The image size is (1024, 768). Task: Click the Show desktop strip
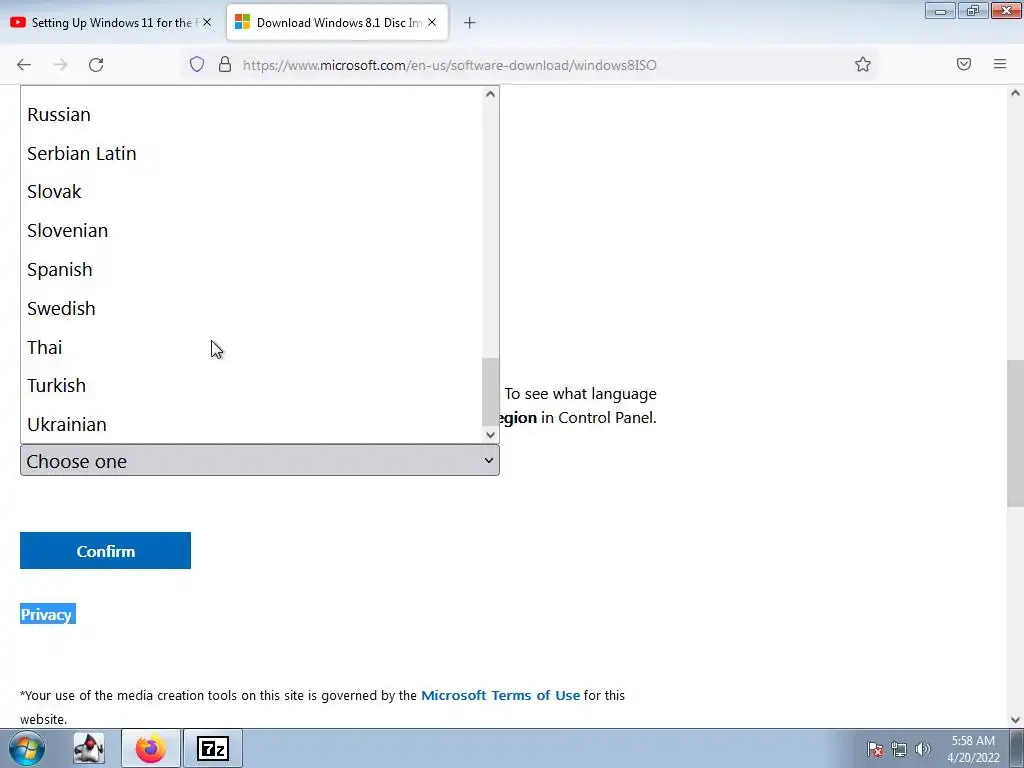1017,748
